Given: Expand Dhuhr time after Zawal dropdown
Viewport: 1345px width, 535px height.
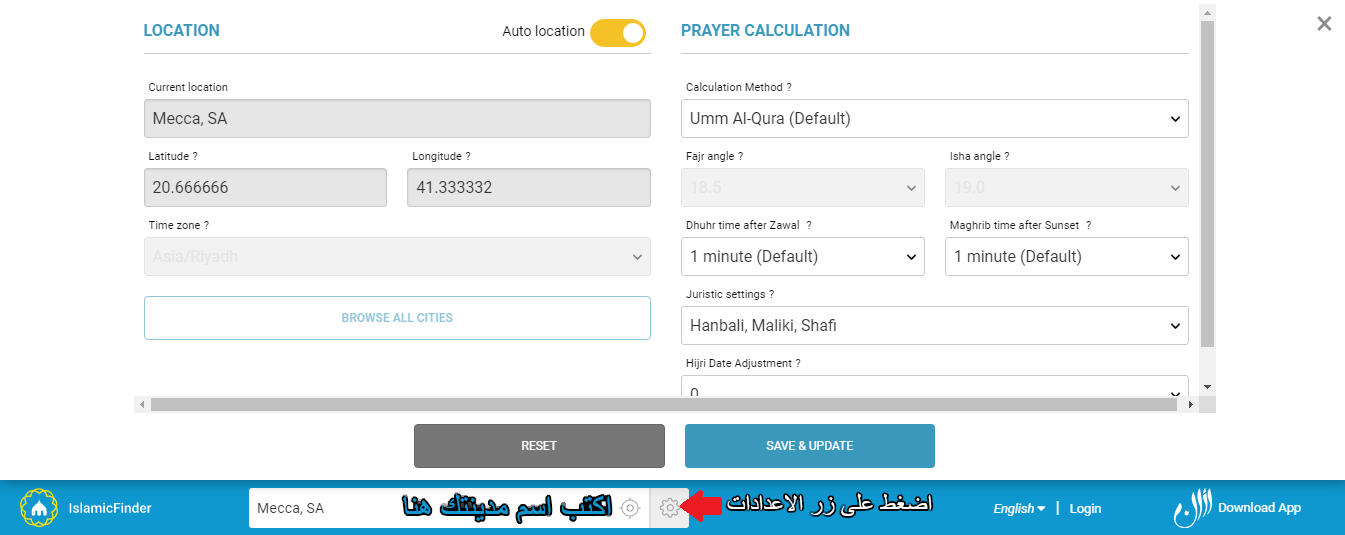Looking at the screenshot, I should pos(803,256).
